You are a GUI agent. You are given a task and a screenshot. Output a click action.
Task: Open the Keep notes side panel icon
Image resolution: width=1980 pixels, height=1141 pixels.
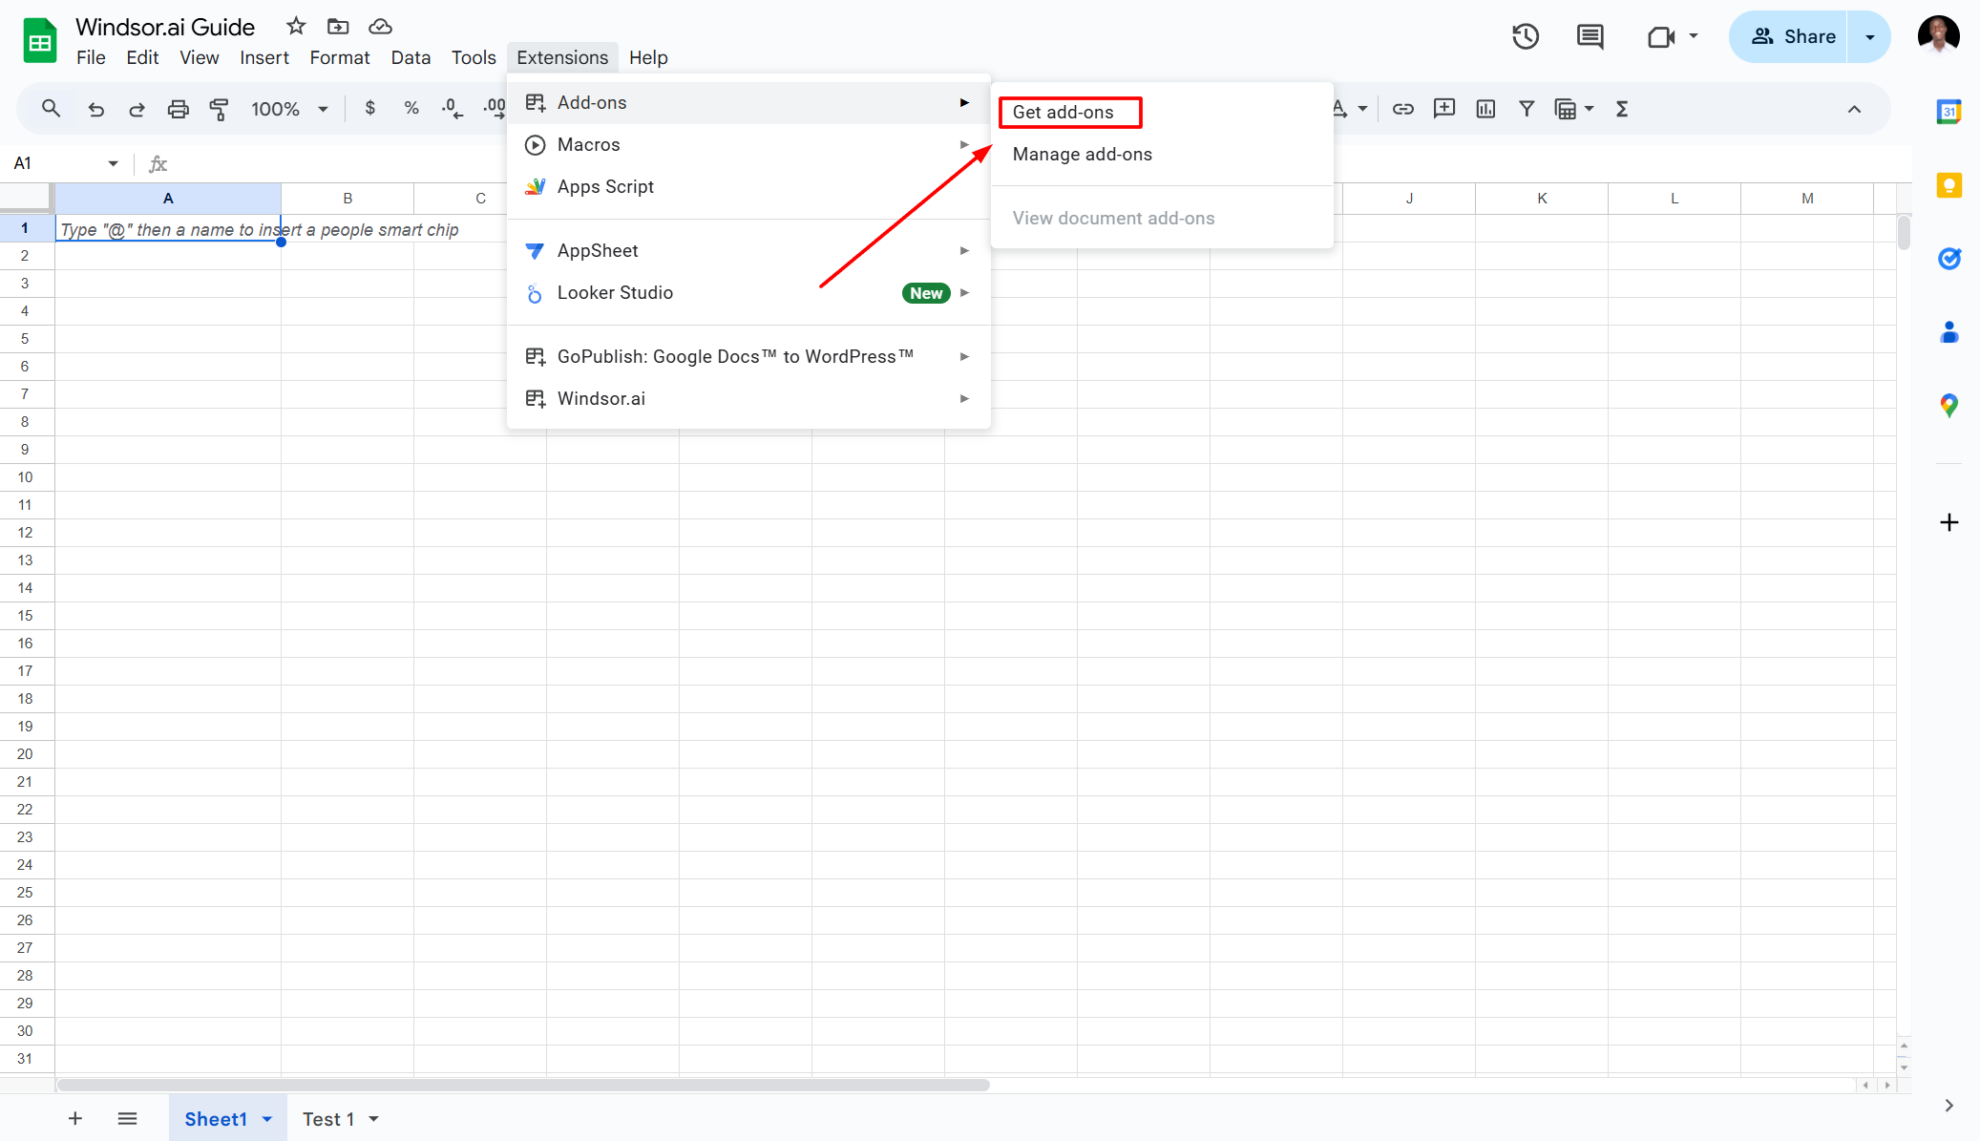pos(1949,185)
